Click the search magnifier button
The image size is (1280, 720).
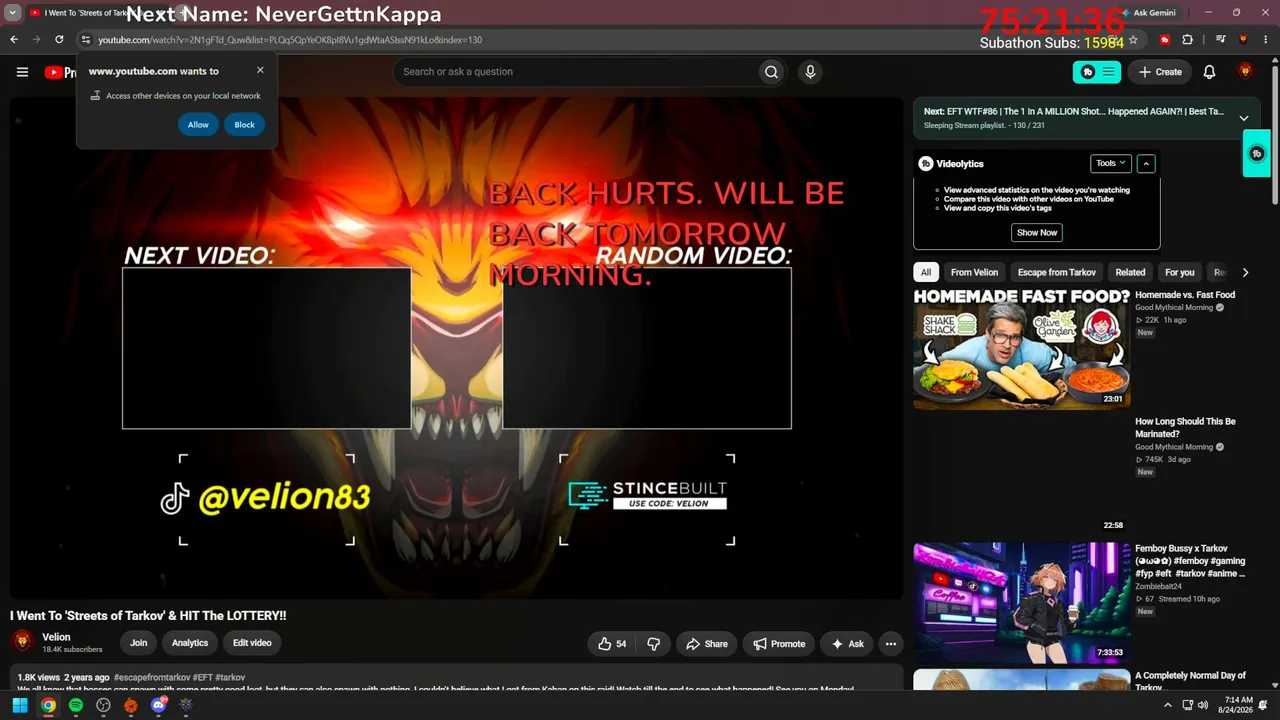771,72
